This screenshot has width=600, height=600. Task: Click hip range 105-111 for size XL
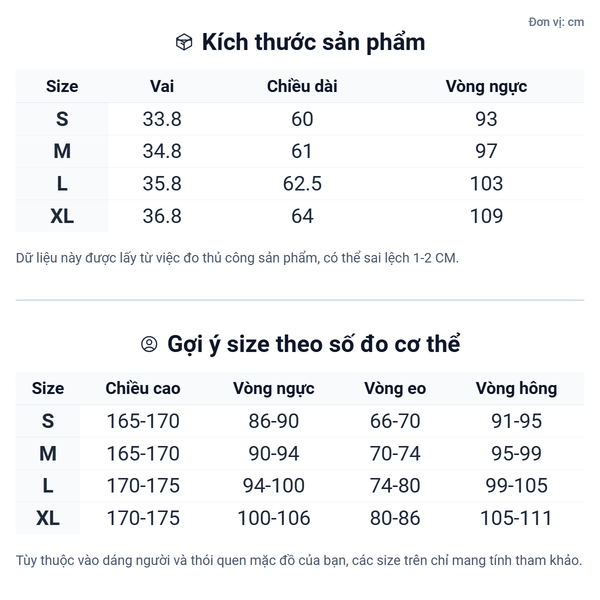coord(516,518)
